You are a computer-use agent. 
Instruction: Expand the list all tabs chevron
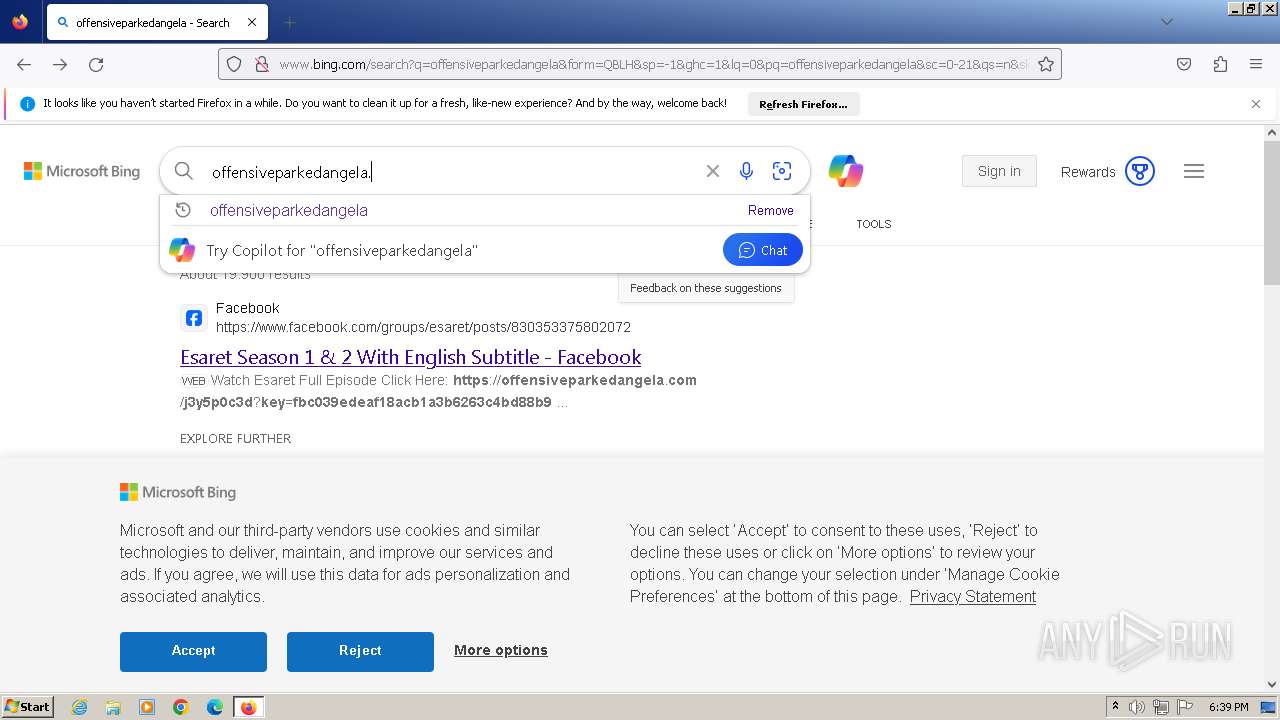point(1166,22)
